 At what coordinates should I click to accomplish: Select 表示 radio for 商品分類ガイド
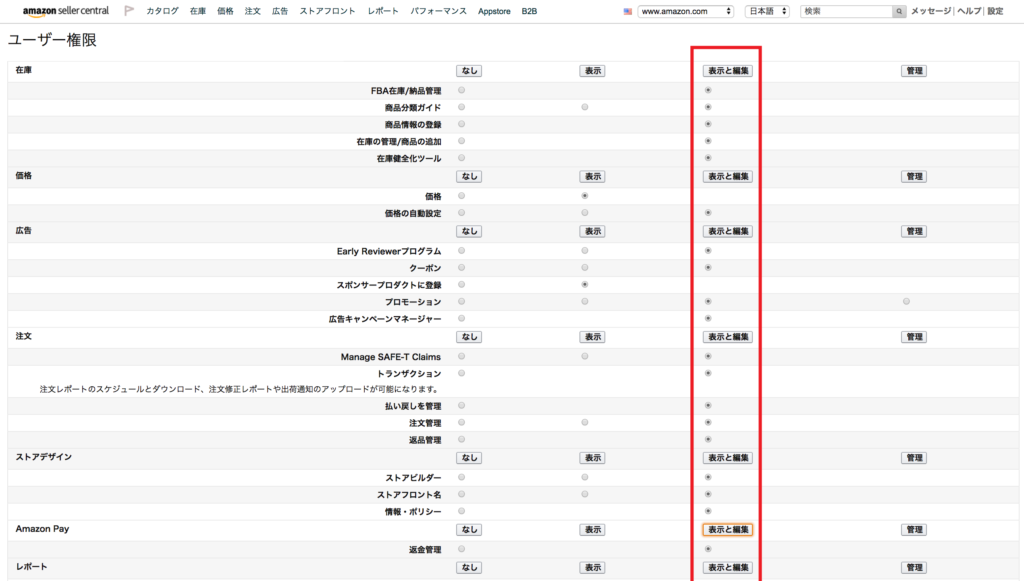tap(584, 107)
